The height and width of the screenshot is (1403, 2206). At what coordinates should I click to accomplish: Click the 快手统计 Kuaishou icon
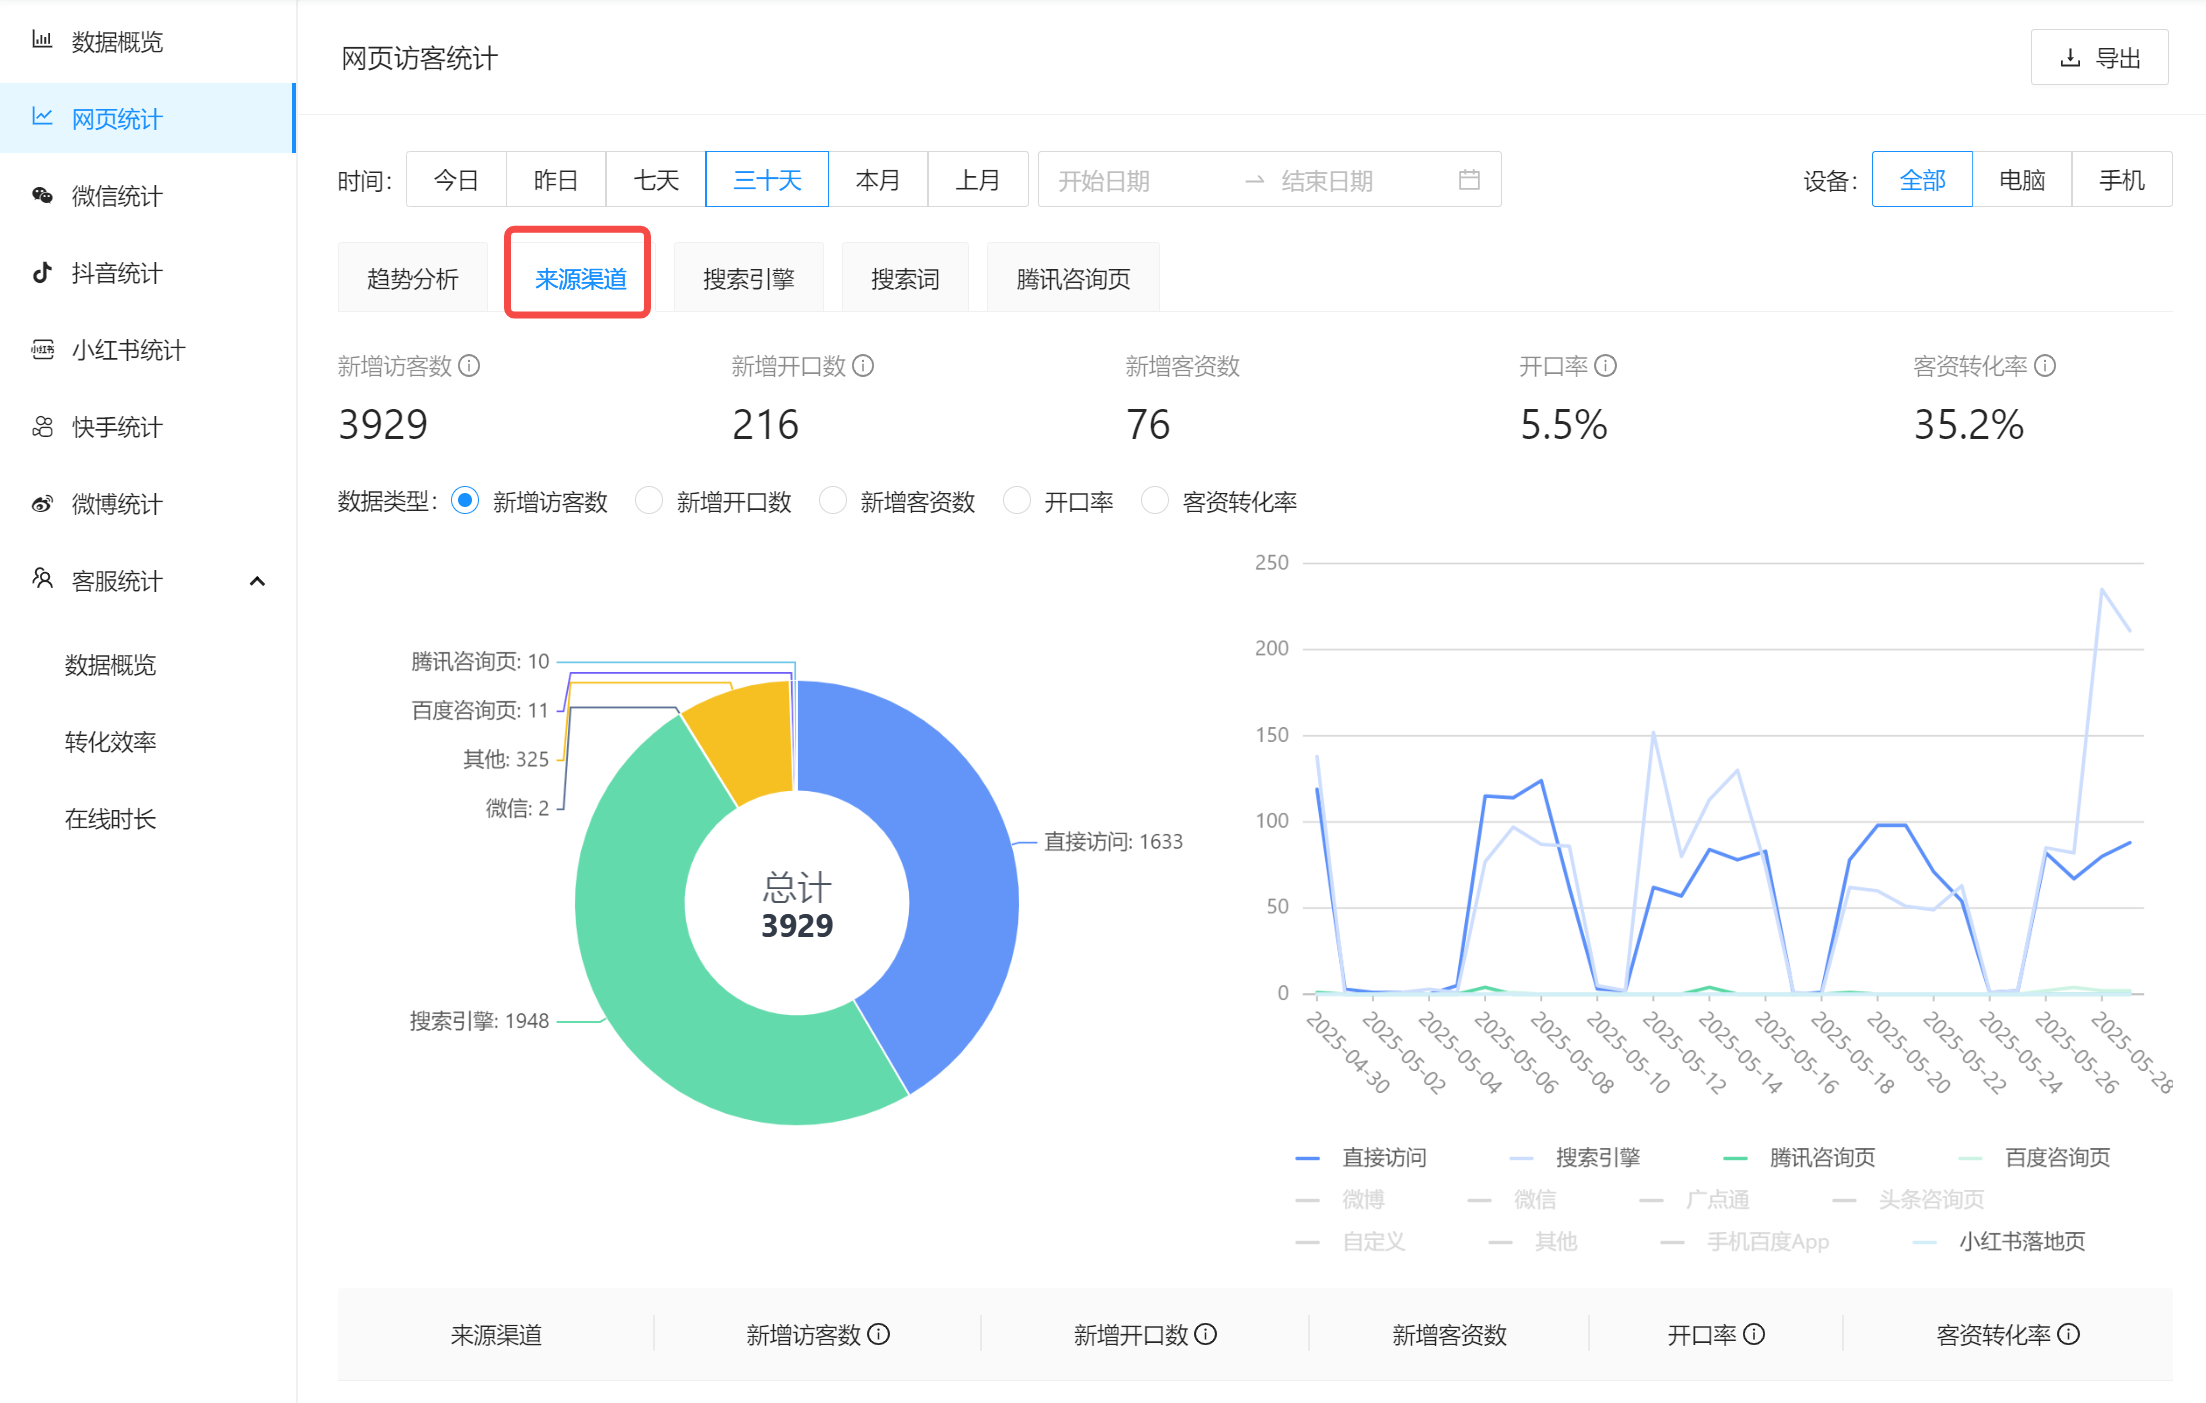pyautogui.click(x=42, y=427)
